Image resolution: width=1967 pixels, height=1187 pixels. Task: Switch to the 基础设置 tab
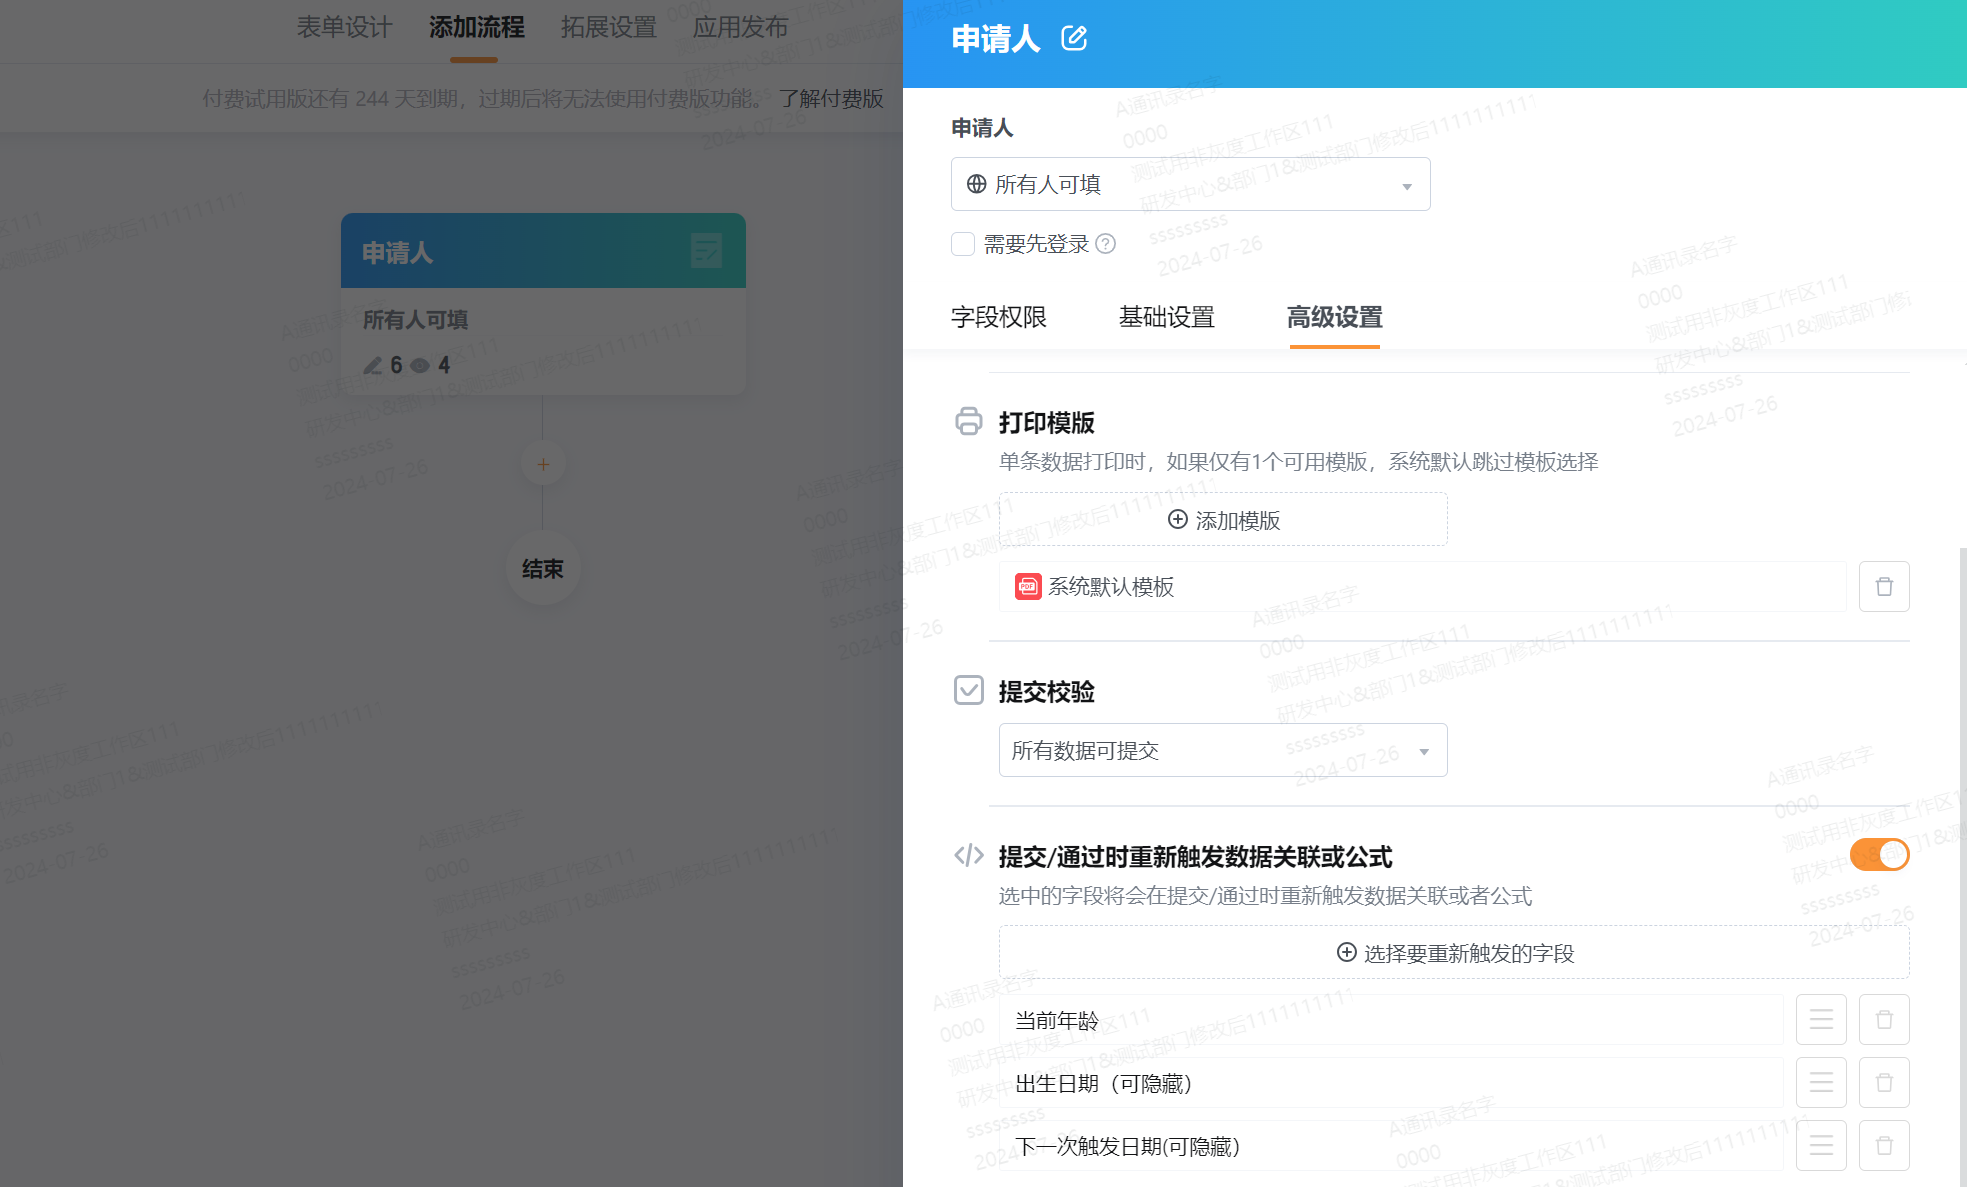click(x=1166, y=317)
